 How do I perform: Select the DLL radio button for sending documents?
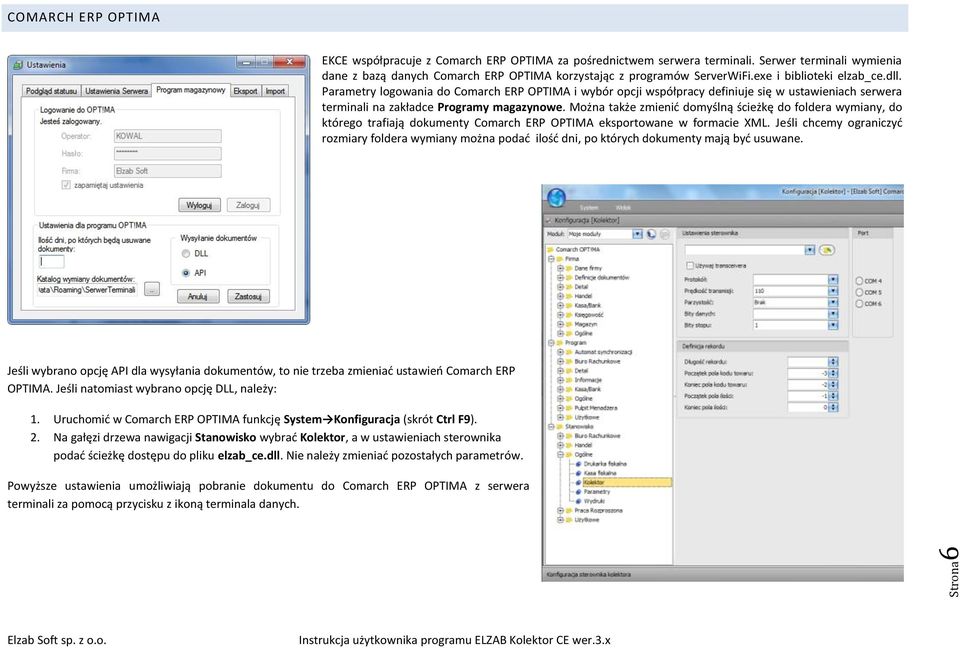(x=186, y=254)
